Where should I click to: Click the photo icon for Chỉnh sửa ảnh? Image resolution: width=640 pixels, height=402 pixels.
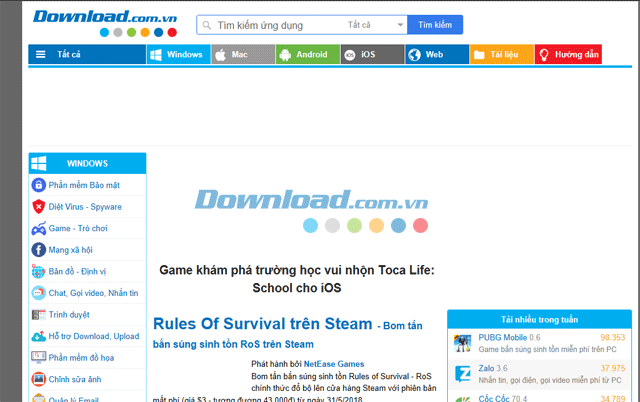click(x=38, y=379)
